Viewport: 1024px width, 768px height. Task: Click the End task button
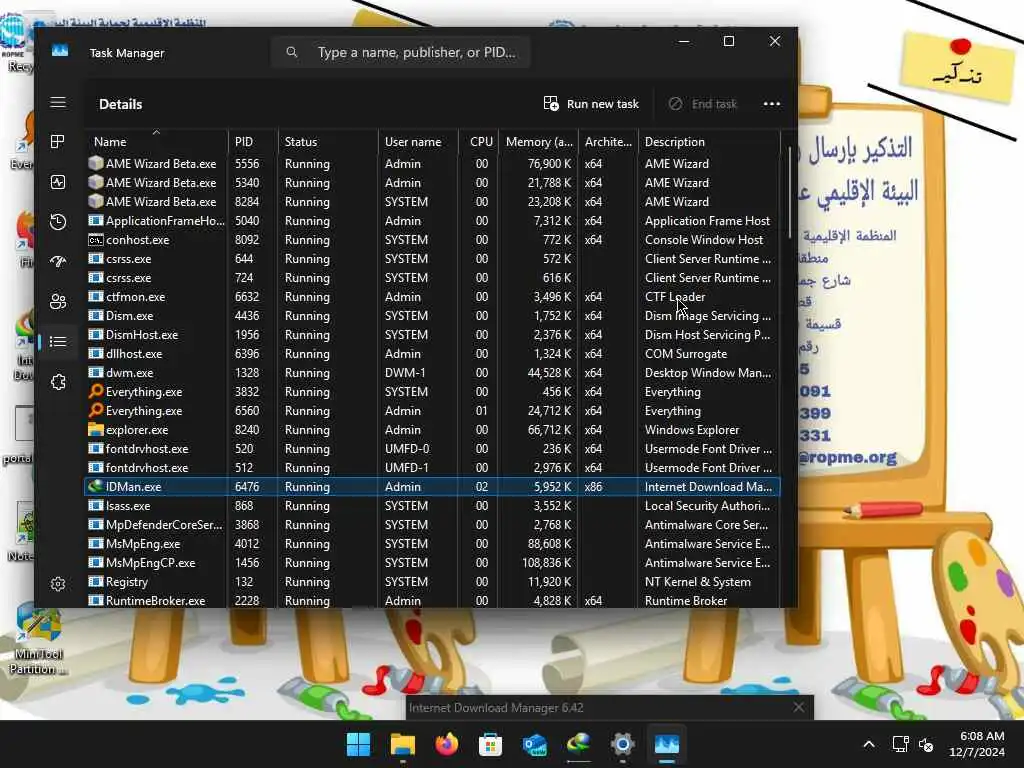point(703,104)
